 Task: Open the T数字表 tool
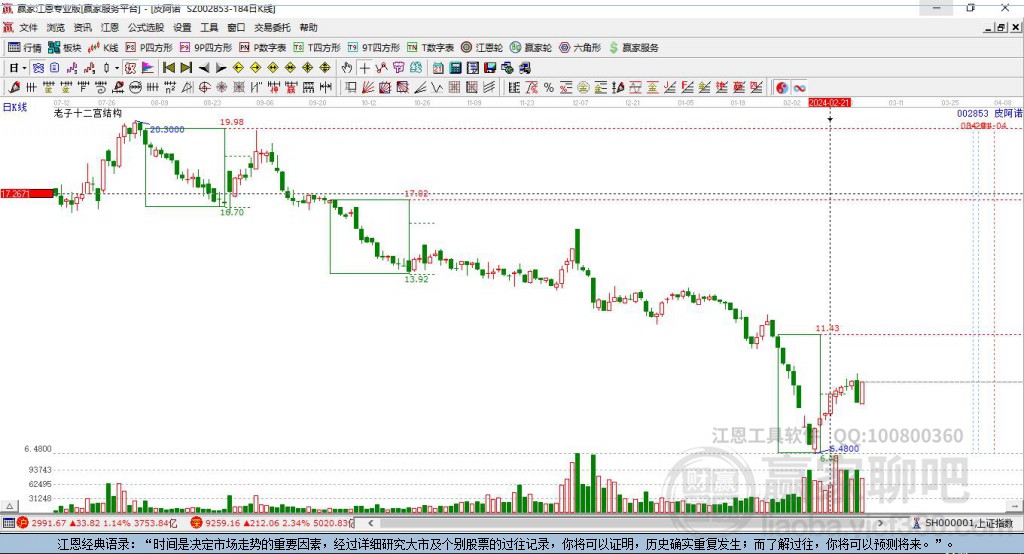pyautogui.click(x=430, y=48)
